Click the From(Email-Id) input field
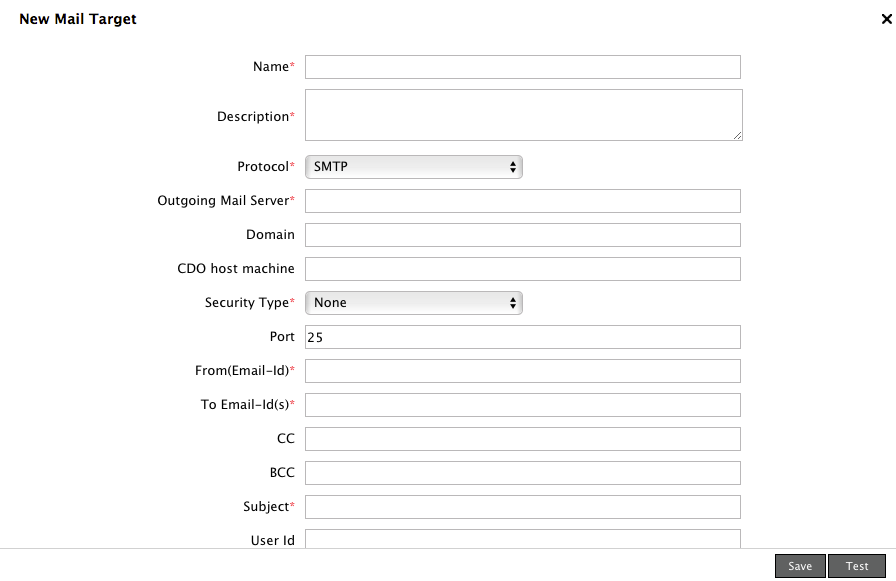This screenshot has width=896, height=581. [522, 371]
